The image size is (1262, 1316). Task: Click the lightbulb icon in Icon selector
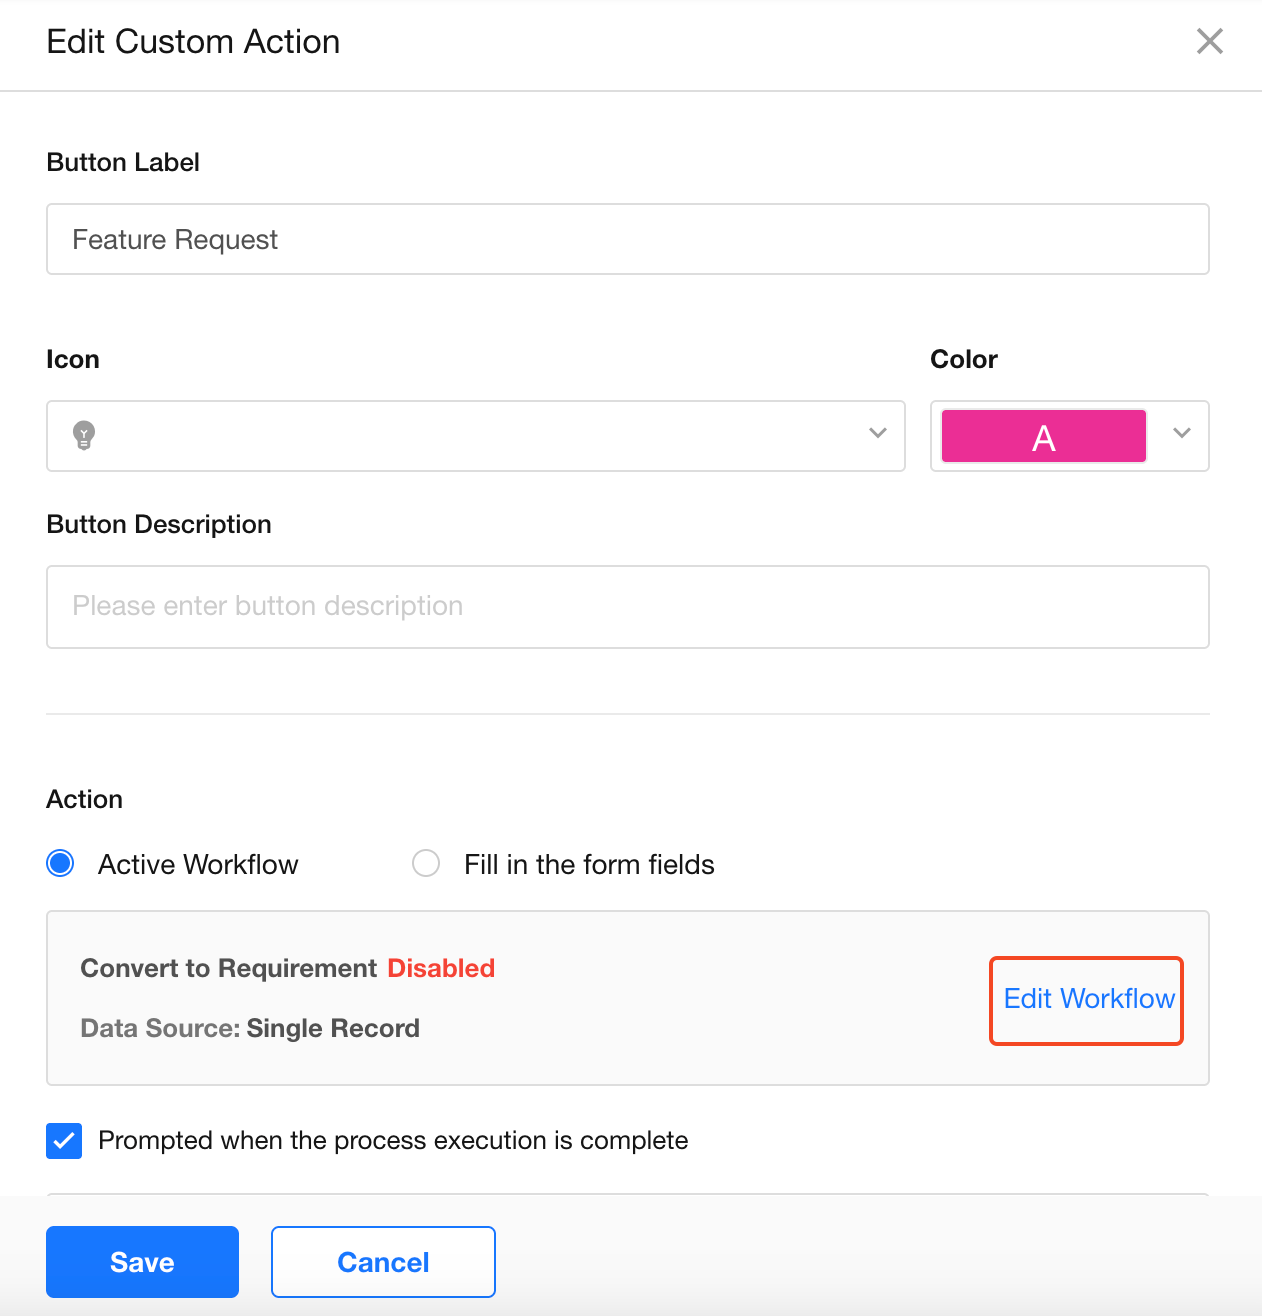(84, 435)
